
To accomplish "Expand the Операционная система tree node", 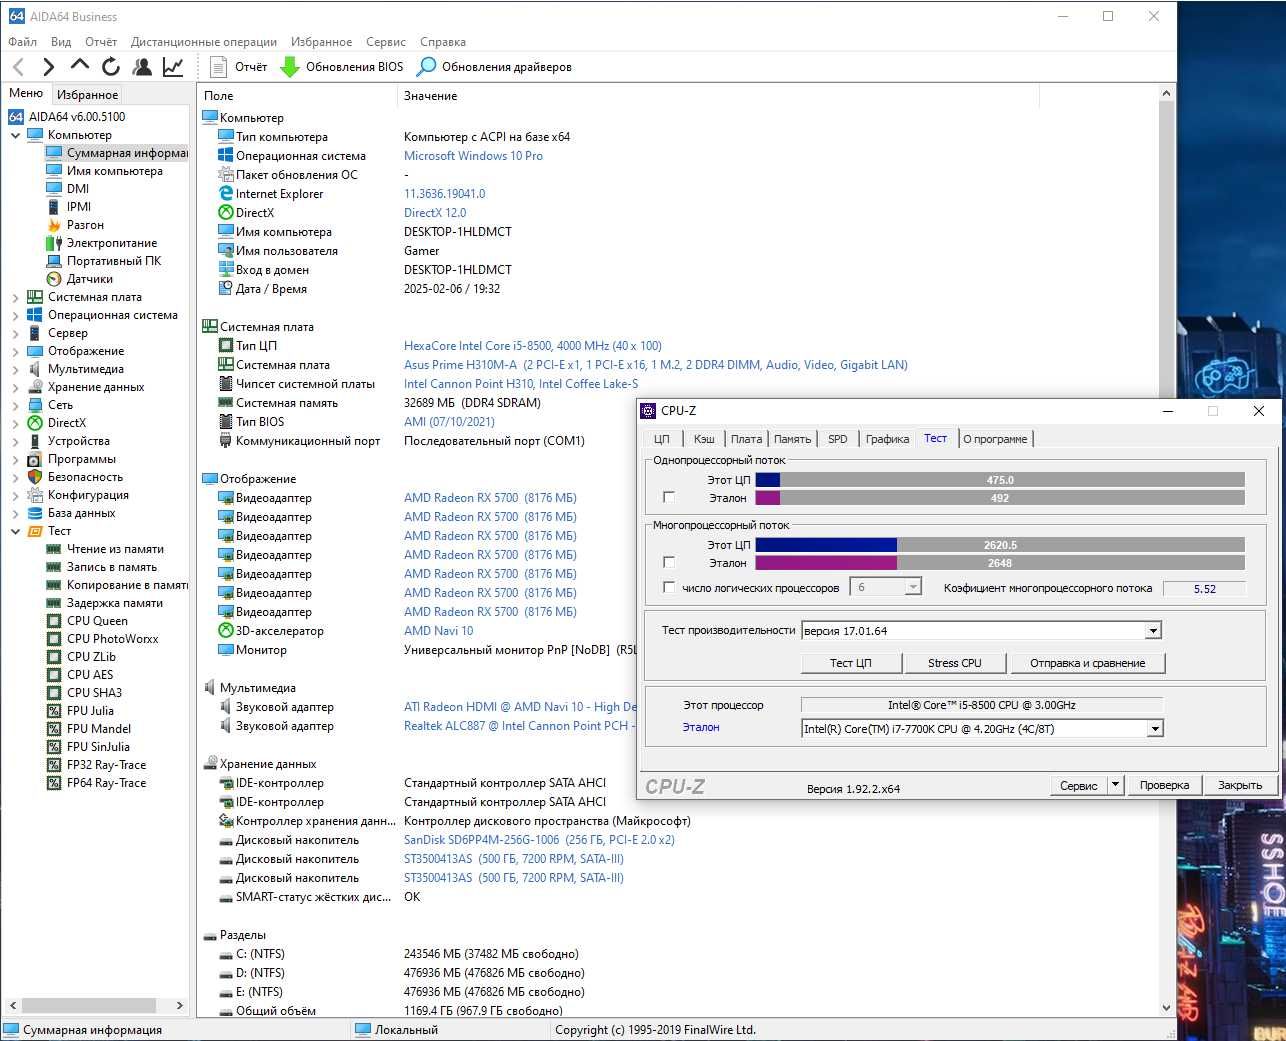I will point(15,315).
